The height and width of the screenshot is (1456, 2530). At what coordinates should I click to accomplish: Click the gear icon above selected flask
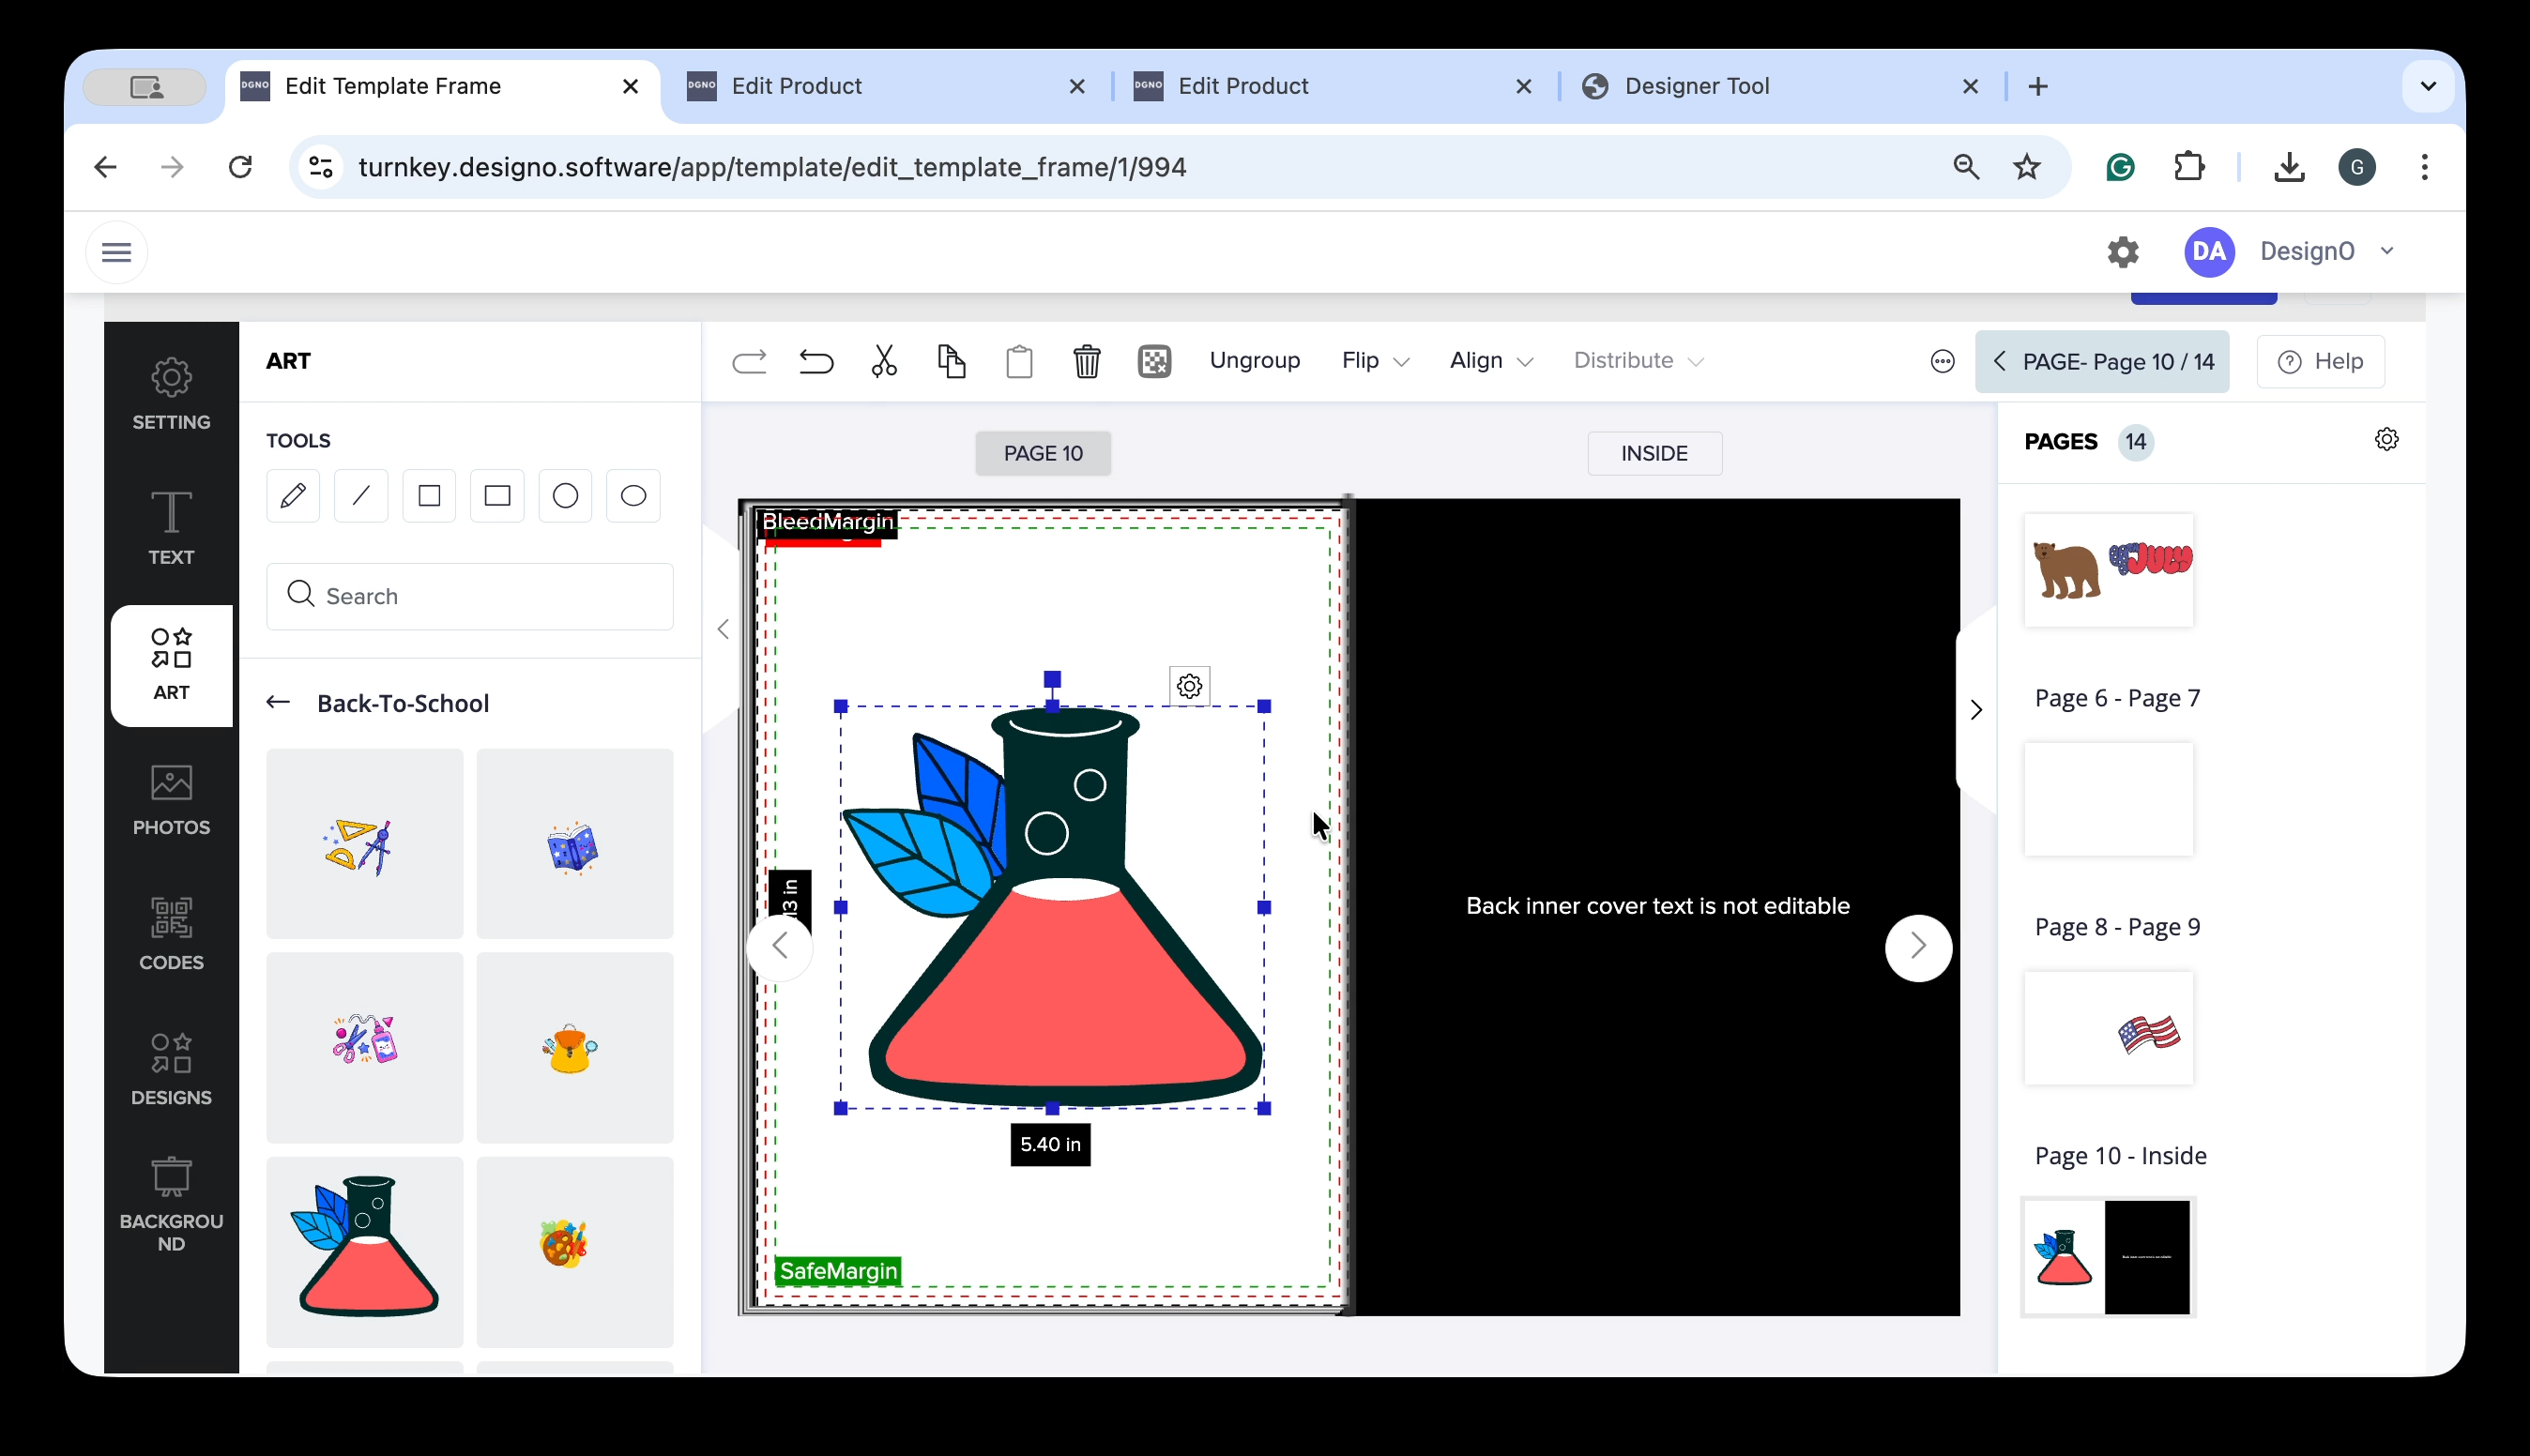[1189, 686]
